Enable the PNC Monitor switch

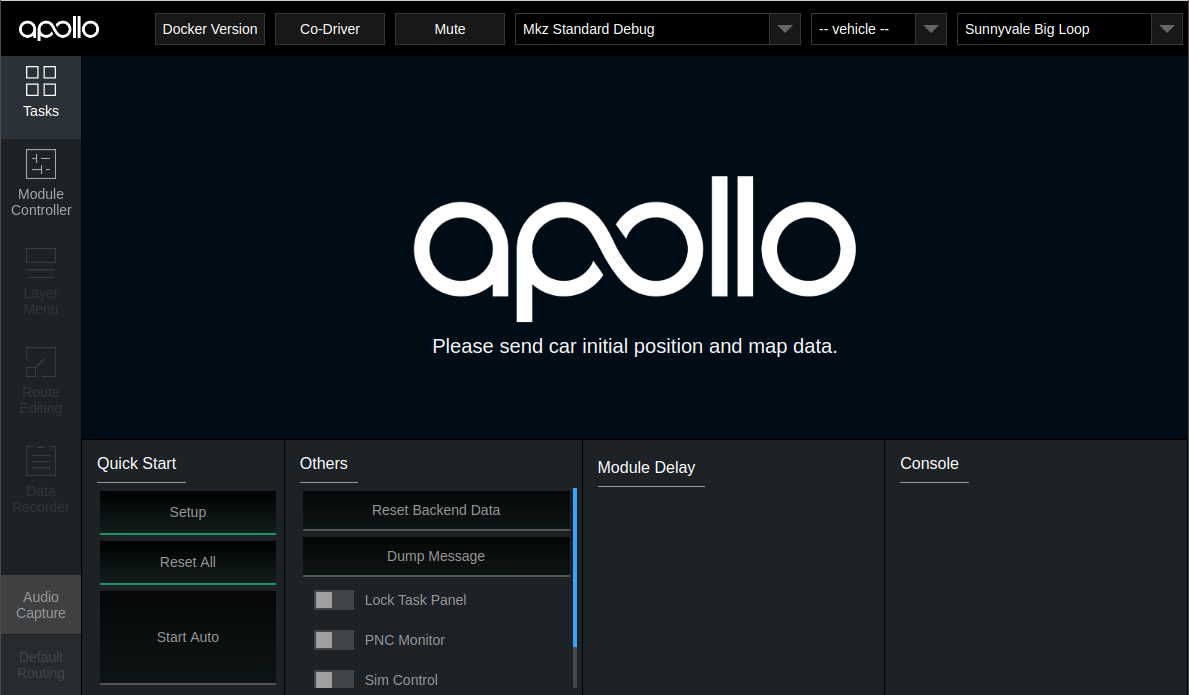[334, 640]
